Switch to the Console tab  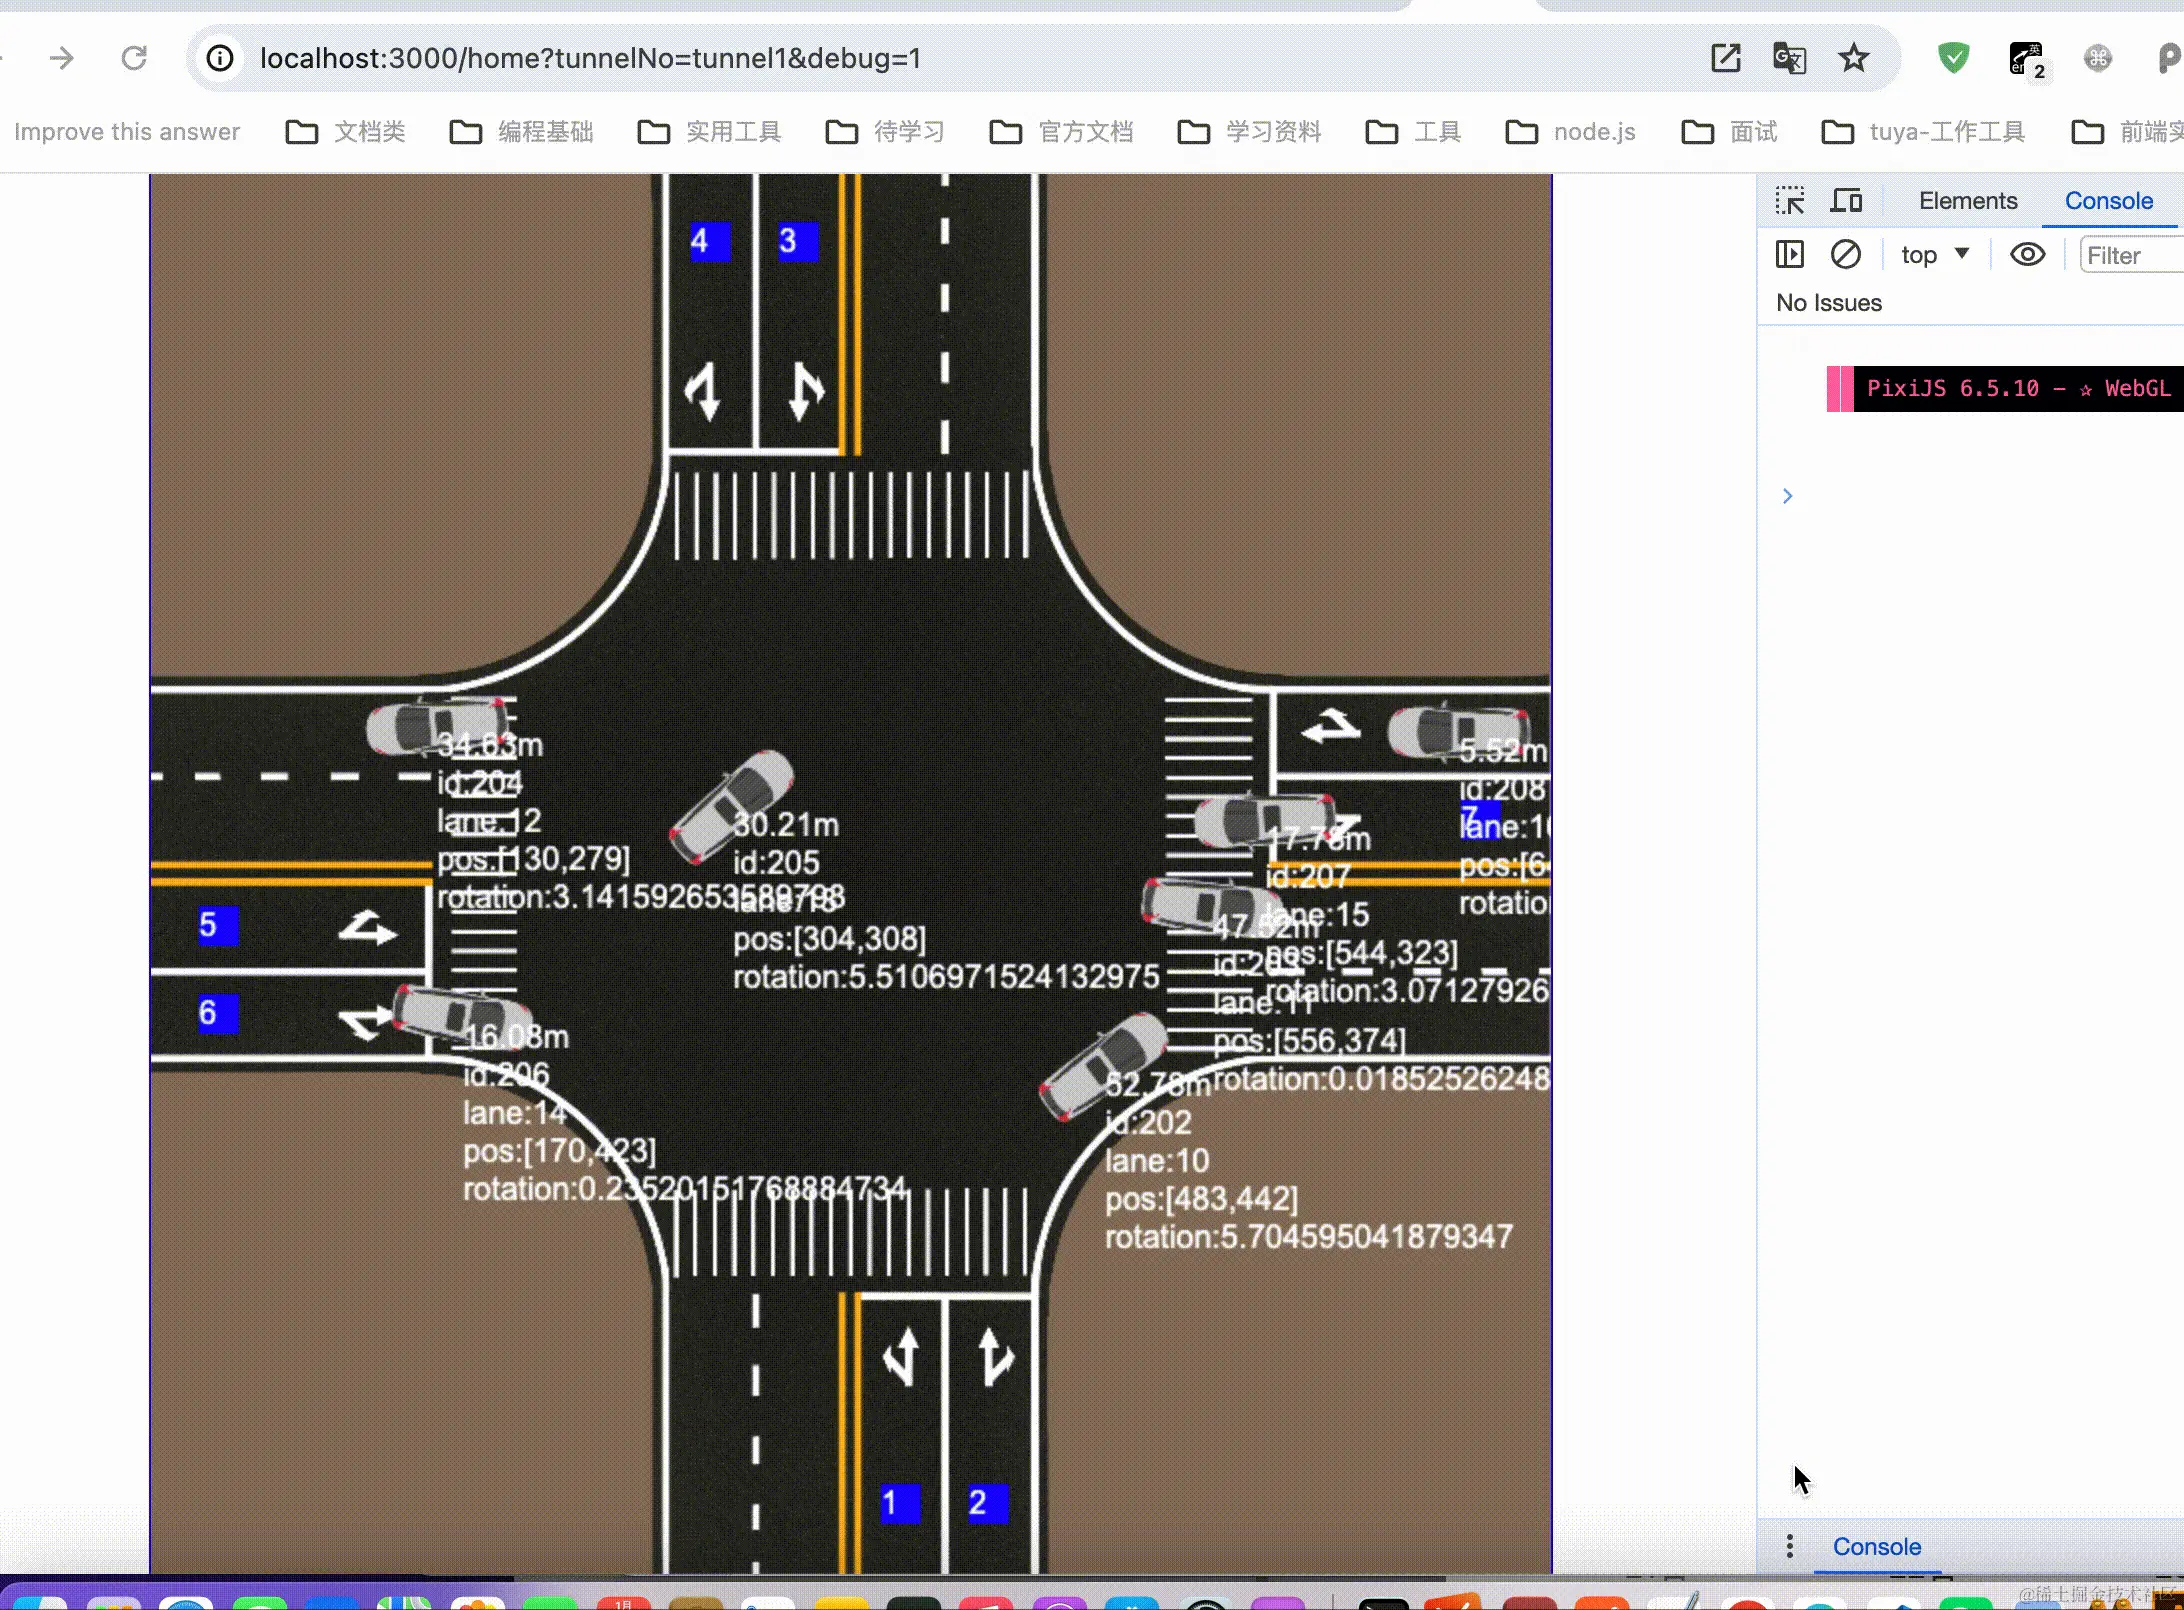pos(2108,201)
